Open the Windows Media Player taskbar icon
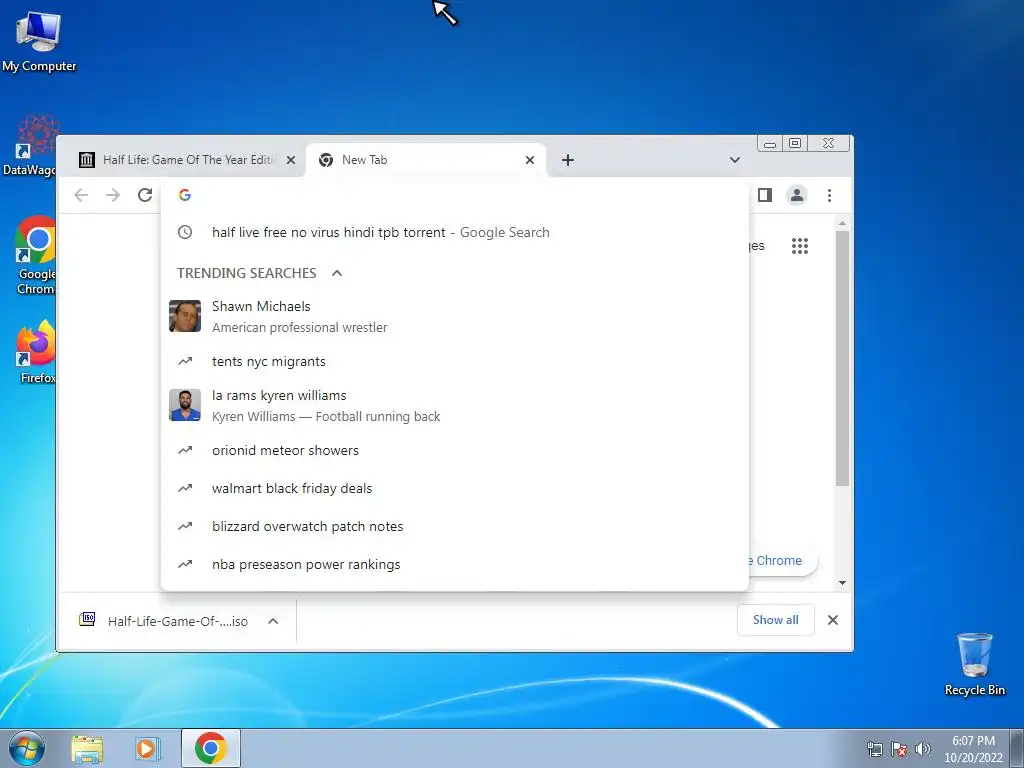1024x768 pixels. tap(147, 748)
